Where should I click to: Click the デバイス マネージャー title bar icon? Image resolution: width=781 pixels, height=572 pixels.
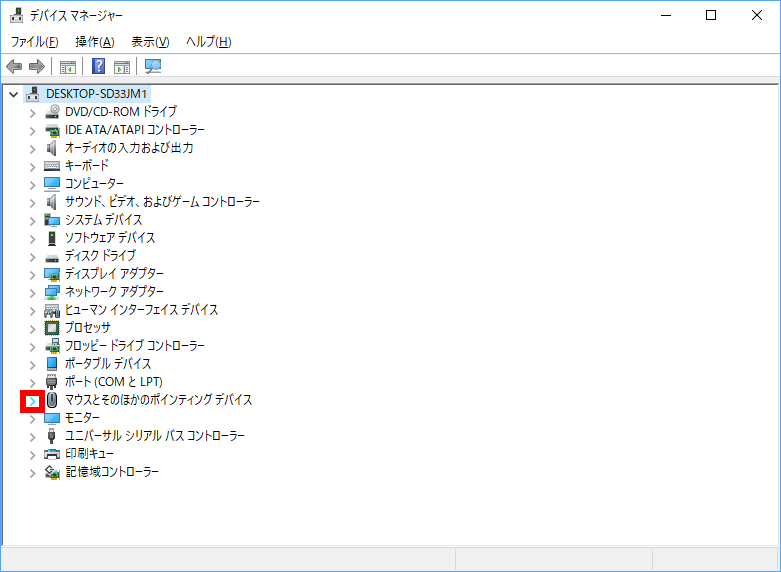click(x=16, y=15)
